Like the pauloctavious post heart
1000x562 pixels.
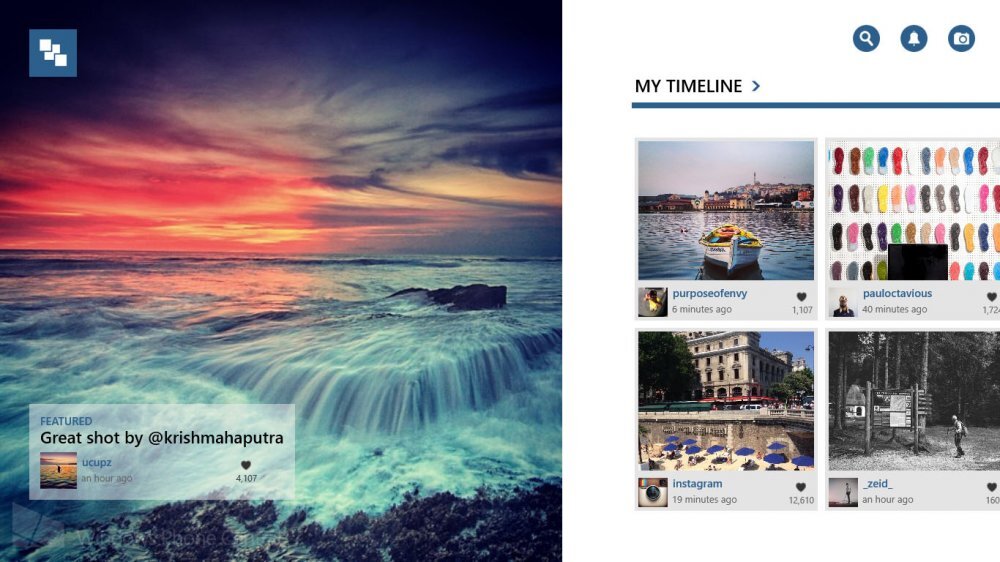pyautogui.click(x=992, y=297)
